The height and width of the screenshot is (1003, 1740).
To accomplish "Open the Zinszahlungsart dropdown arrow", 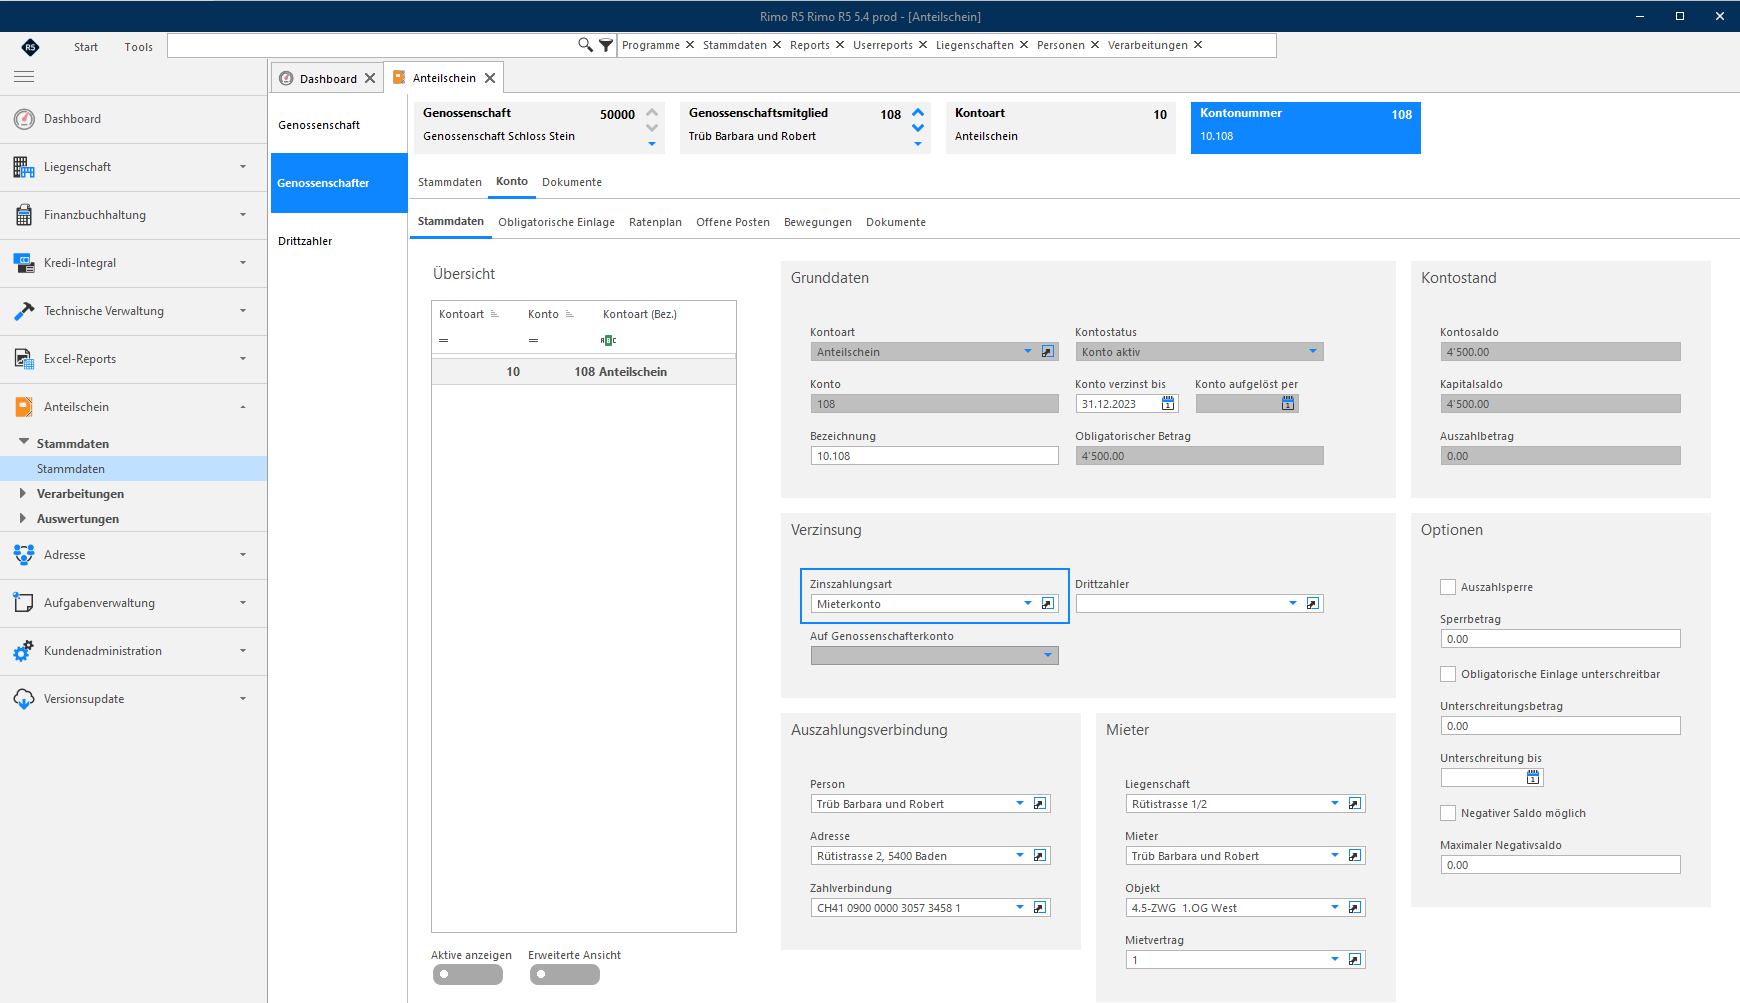I will [x=1028, y=604].
